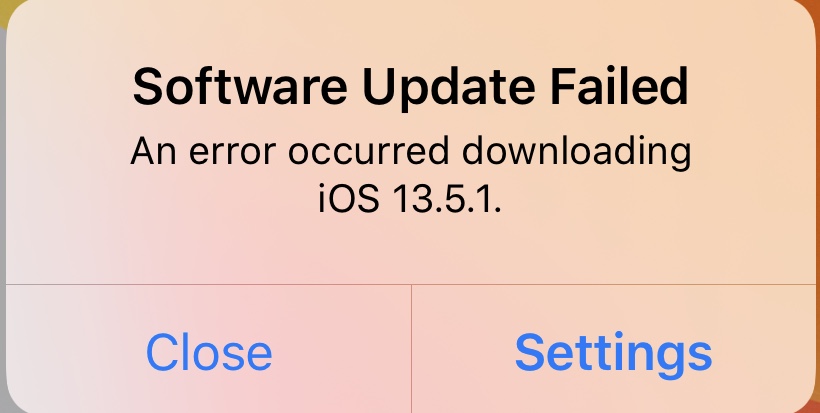820x413 pixels.
Task: Go to Settings to retry update
Action: pos(613,349)
